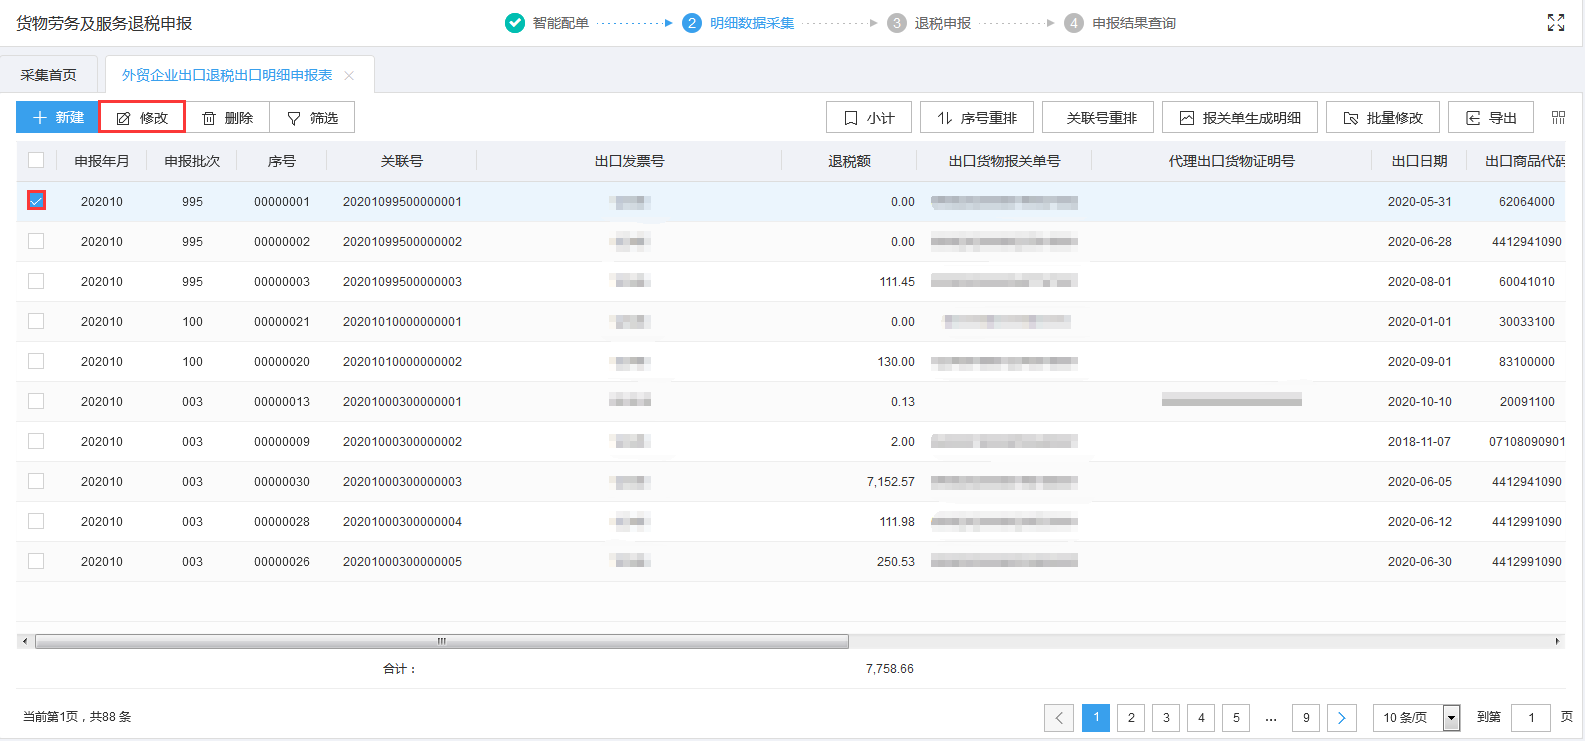Go to the next page arrow
Image resolution: width=1585 pixels, height=741 pixels.
(x=1341, y=717)
